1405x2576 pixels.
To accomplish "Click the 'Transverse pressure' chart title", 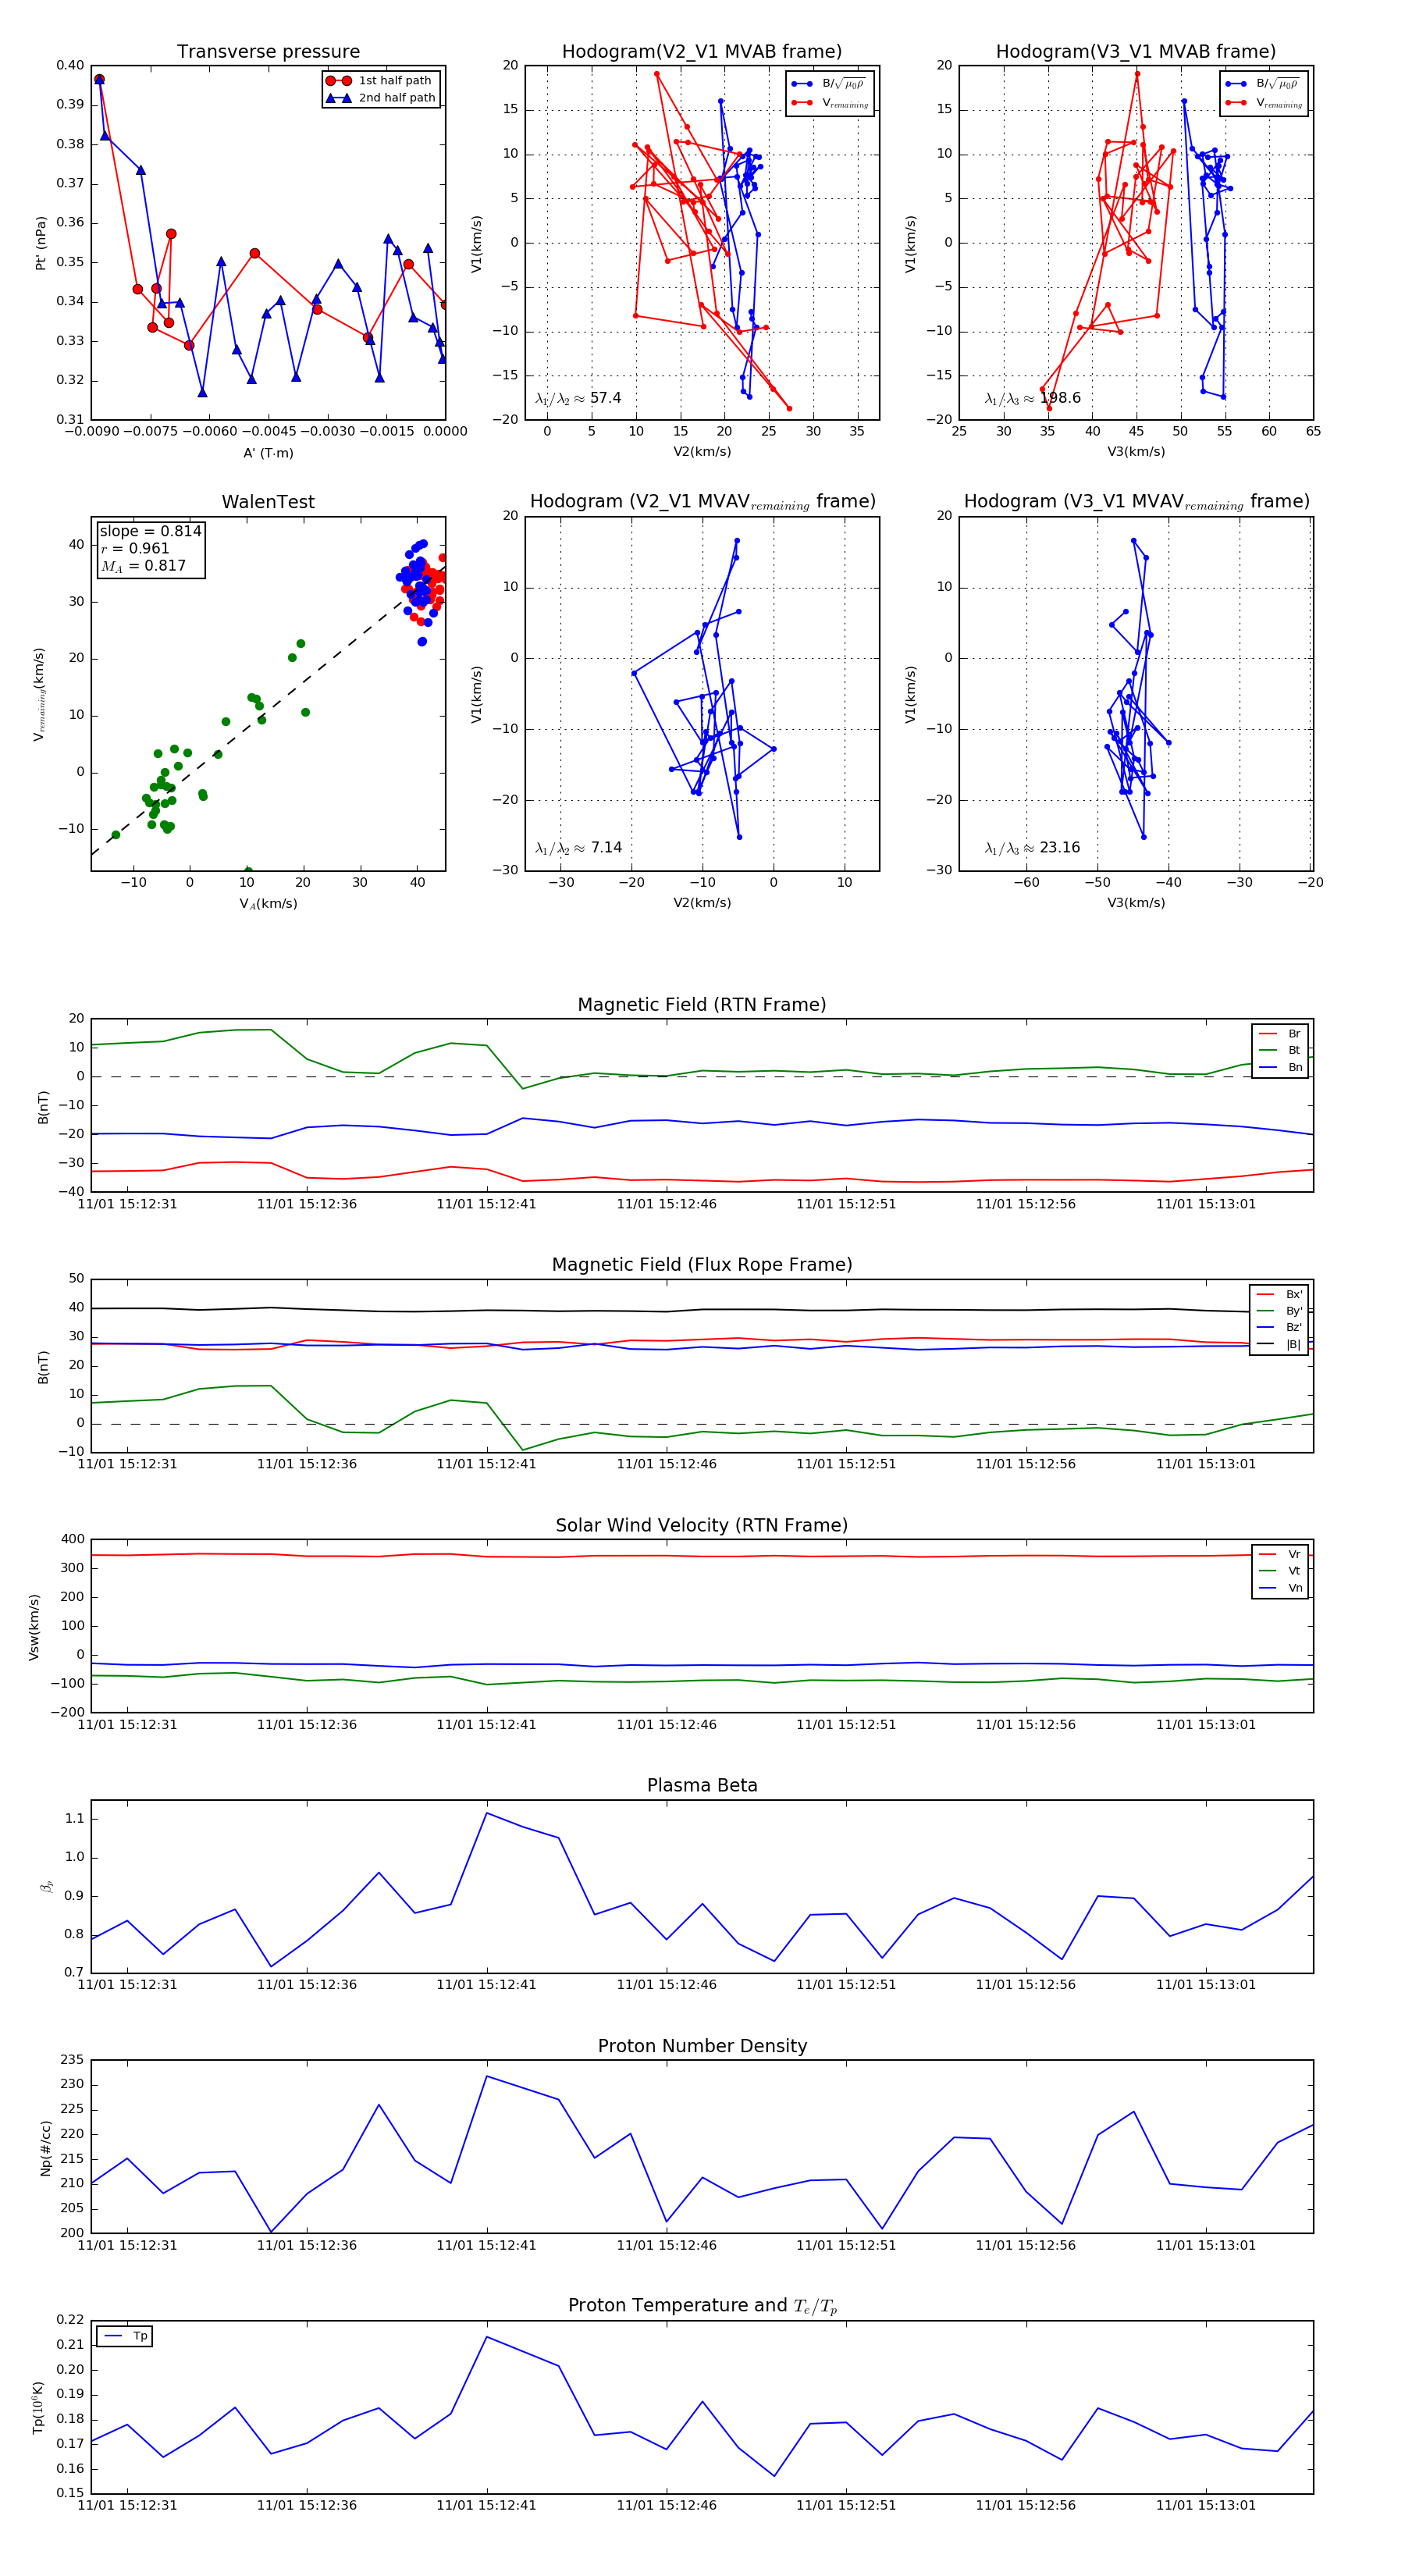I will coord(268,52).
